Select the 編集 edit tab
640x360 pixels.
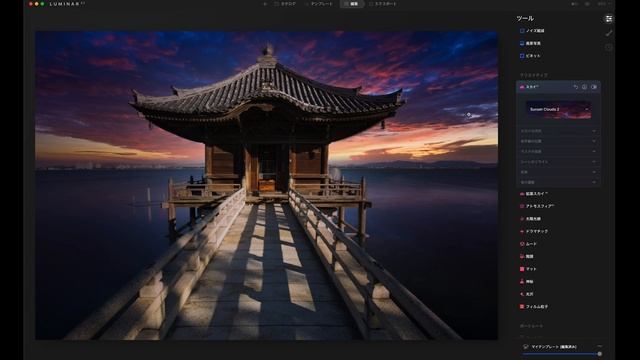point(352,4)
